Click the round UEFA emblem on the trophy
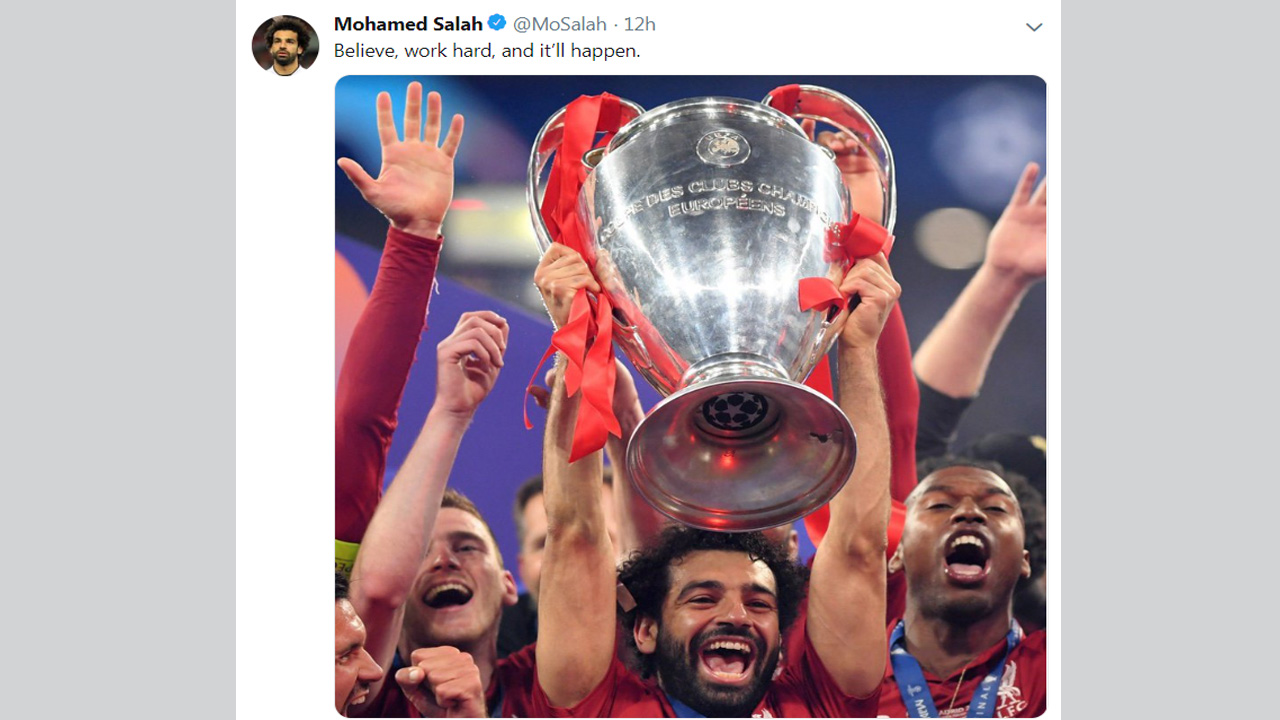1280x720 pixels. coord(722,148)
